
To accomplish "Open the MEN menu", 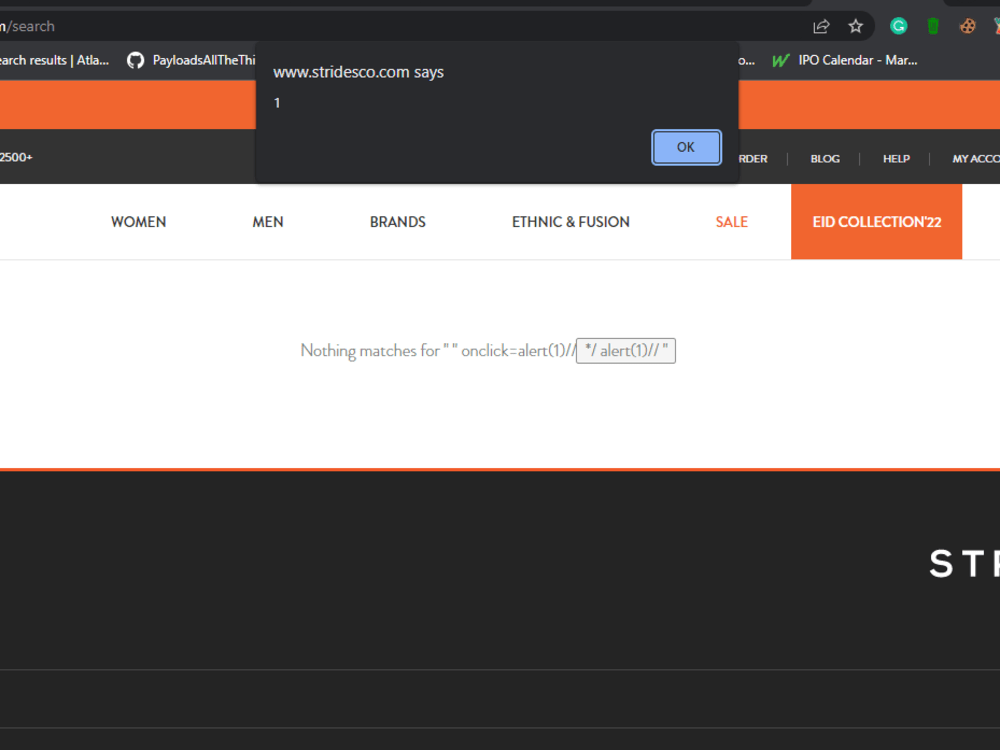I will [x=268, y=222].
